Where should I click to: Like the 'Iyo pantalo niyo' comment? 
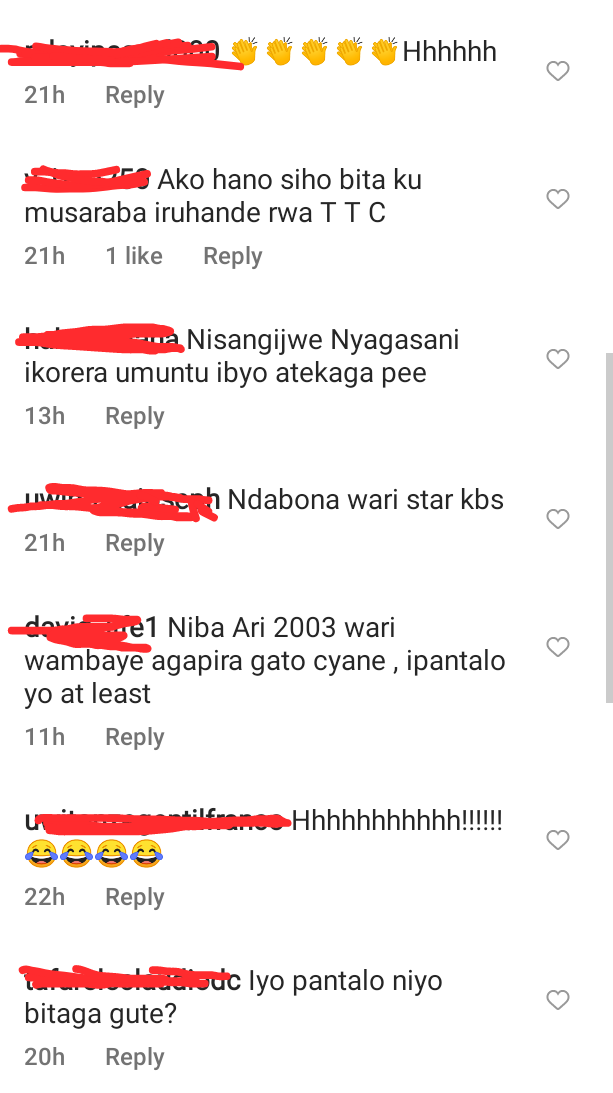558,1000
